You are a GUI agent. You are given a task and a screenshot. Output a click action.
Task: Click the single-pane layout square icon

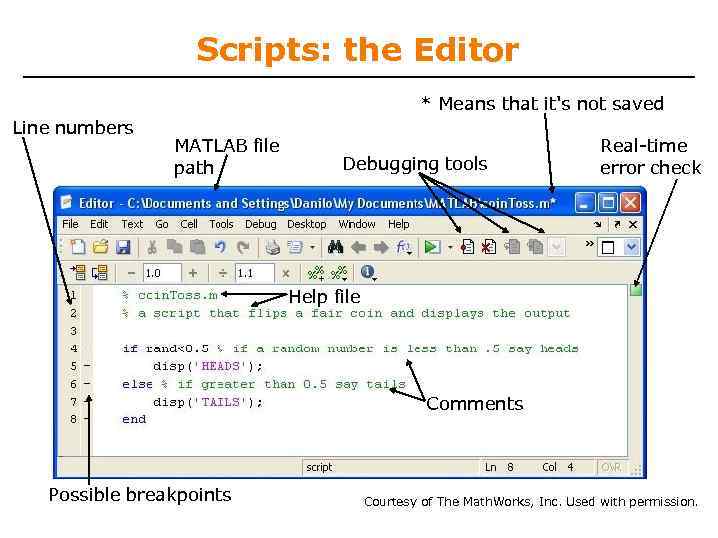coord(608,248)
